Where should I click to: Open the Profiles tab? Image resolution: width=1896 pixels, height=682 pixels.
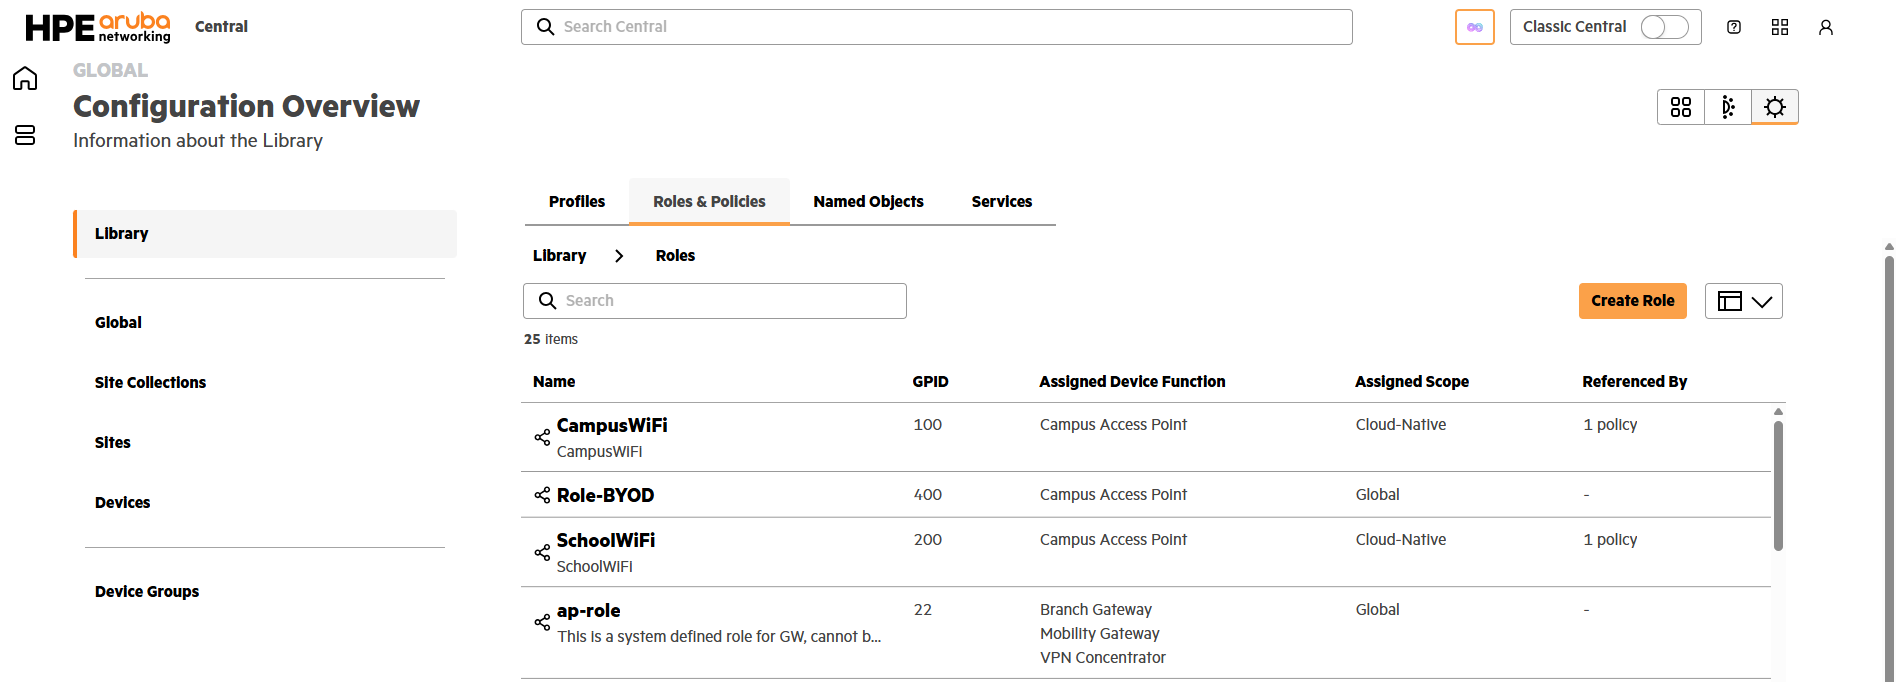tap(577, 202)
